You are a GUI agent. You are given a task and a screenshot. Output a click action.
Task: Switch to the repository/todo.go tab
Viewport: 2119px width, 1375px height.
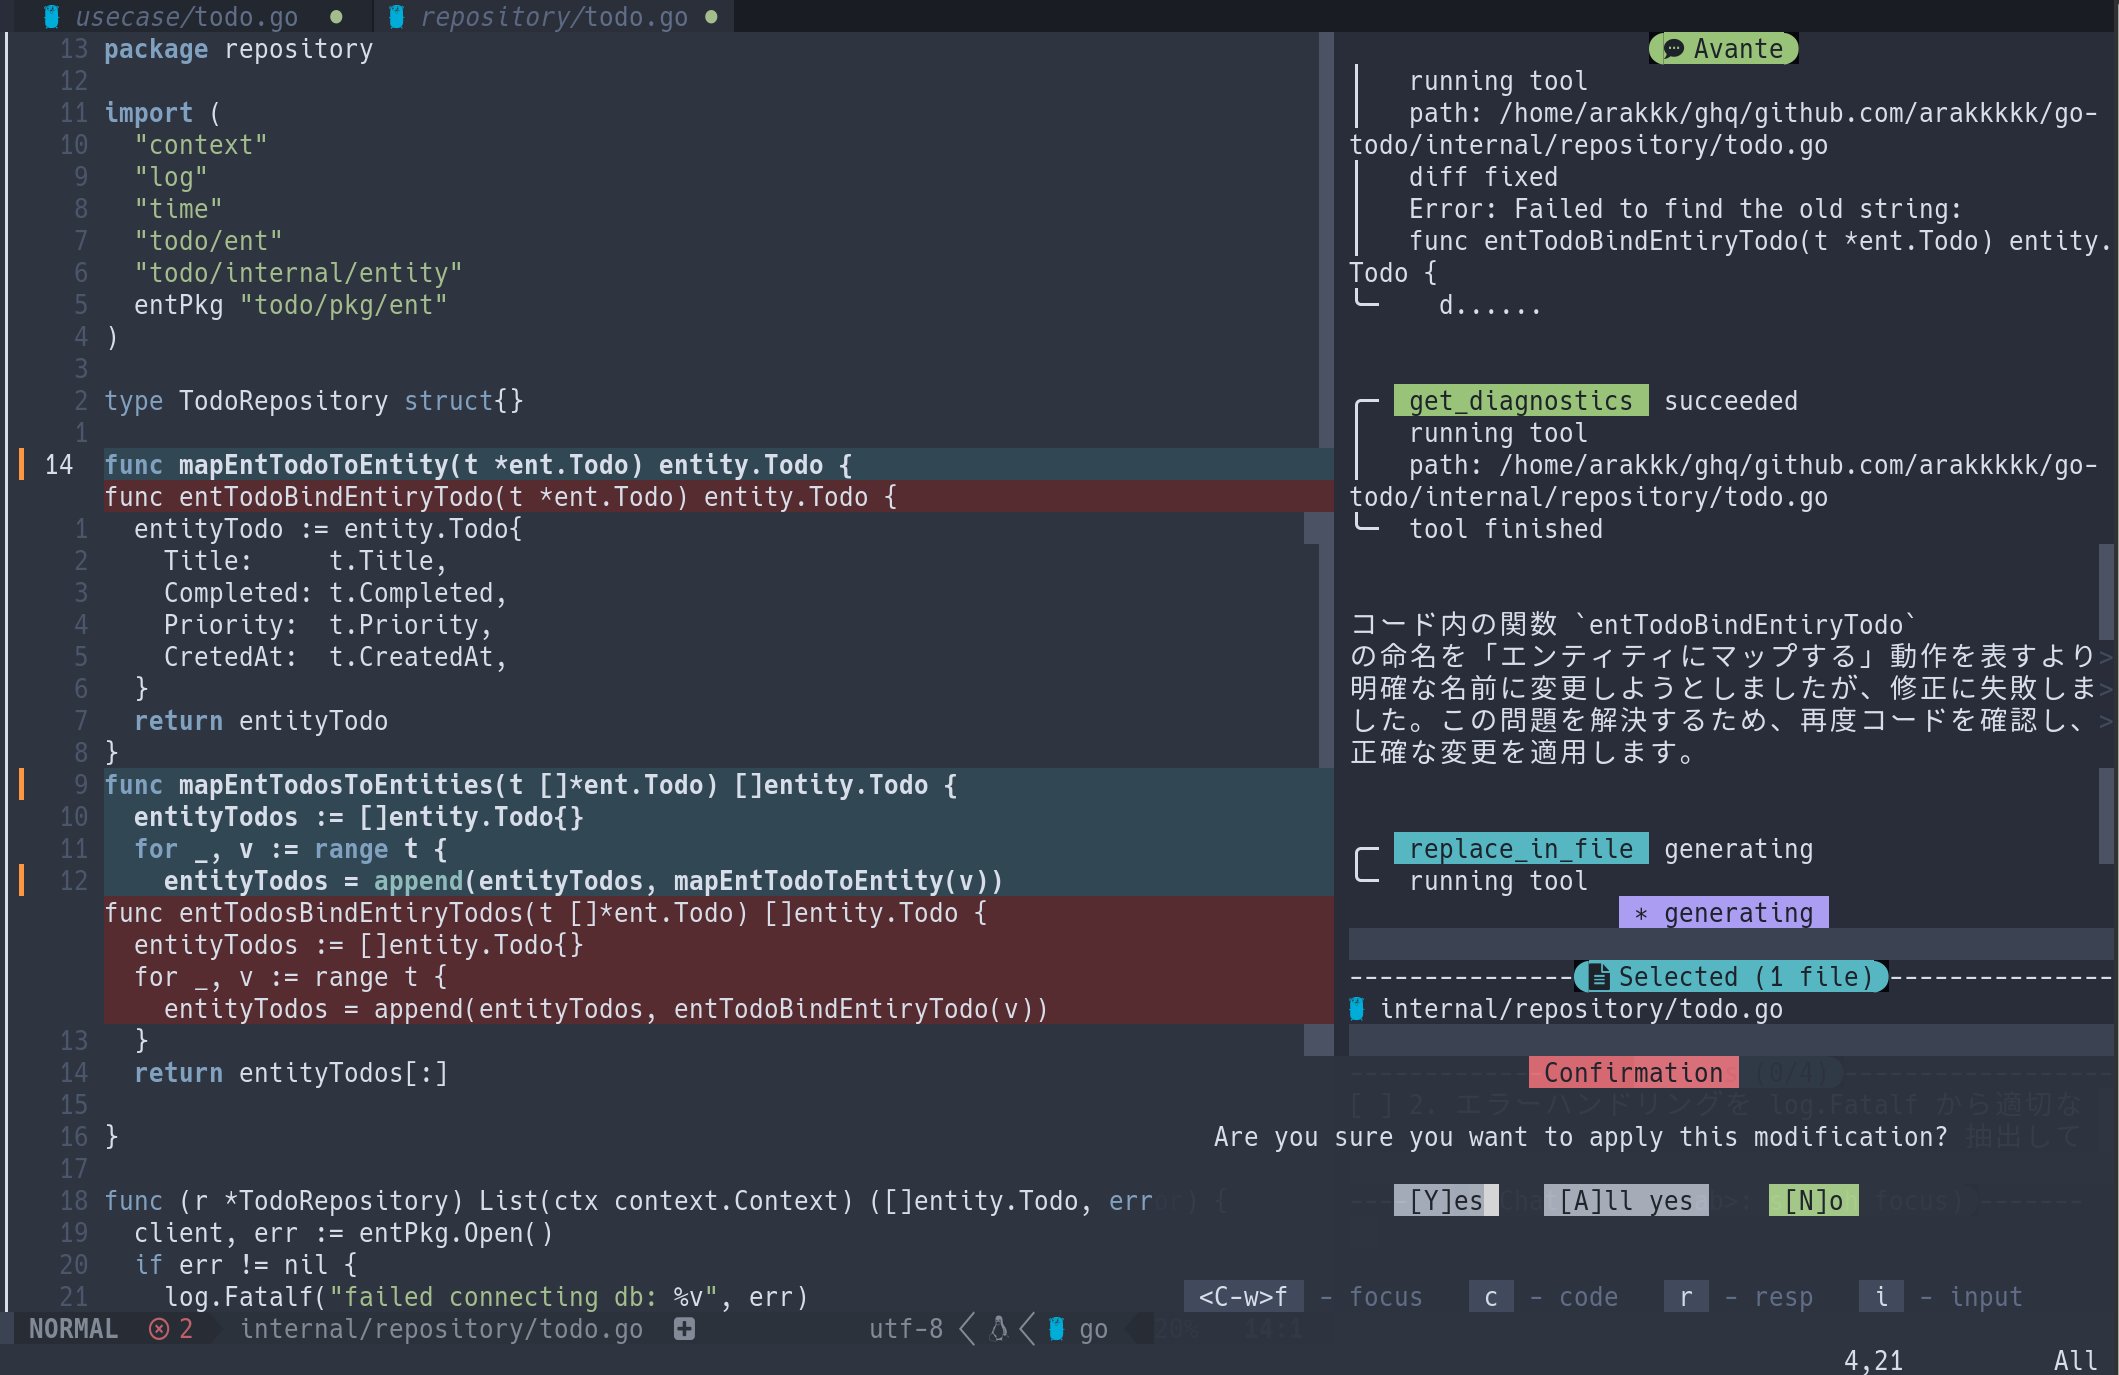coord(554,16)
